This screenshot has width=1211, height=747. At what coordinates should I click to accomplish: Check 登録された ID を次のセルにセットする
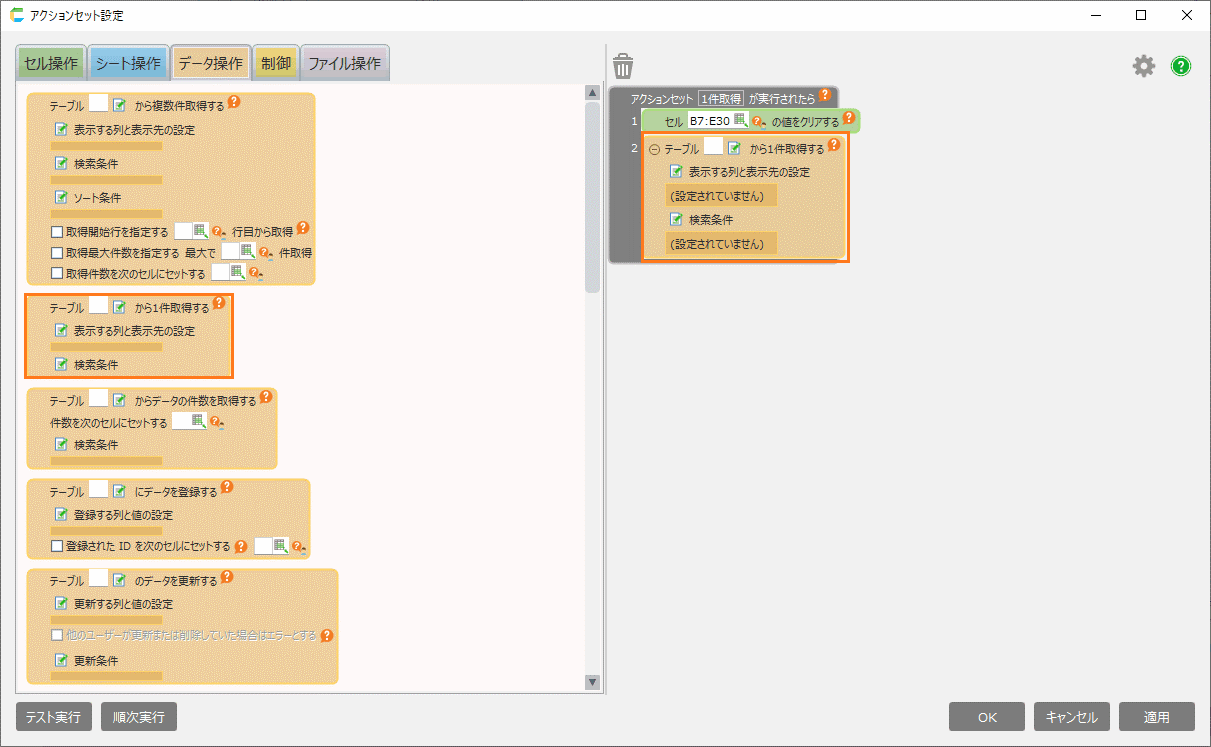click(57, 546)
